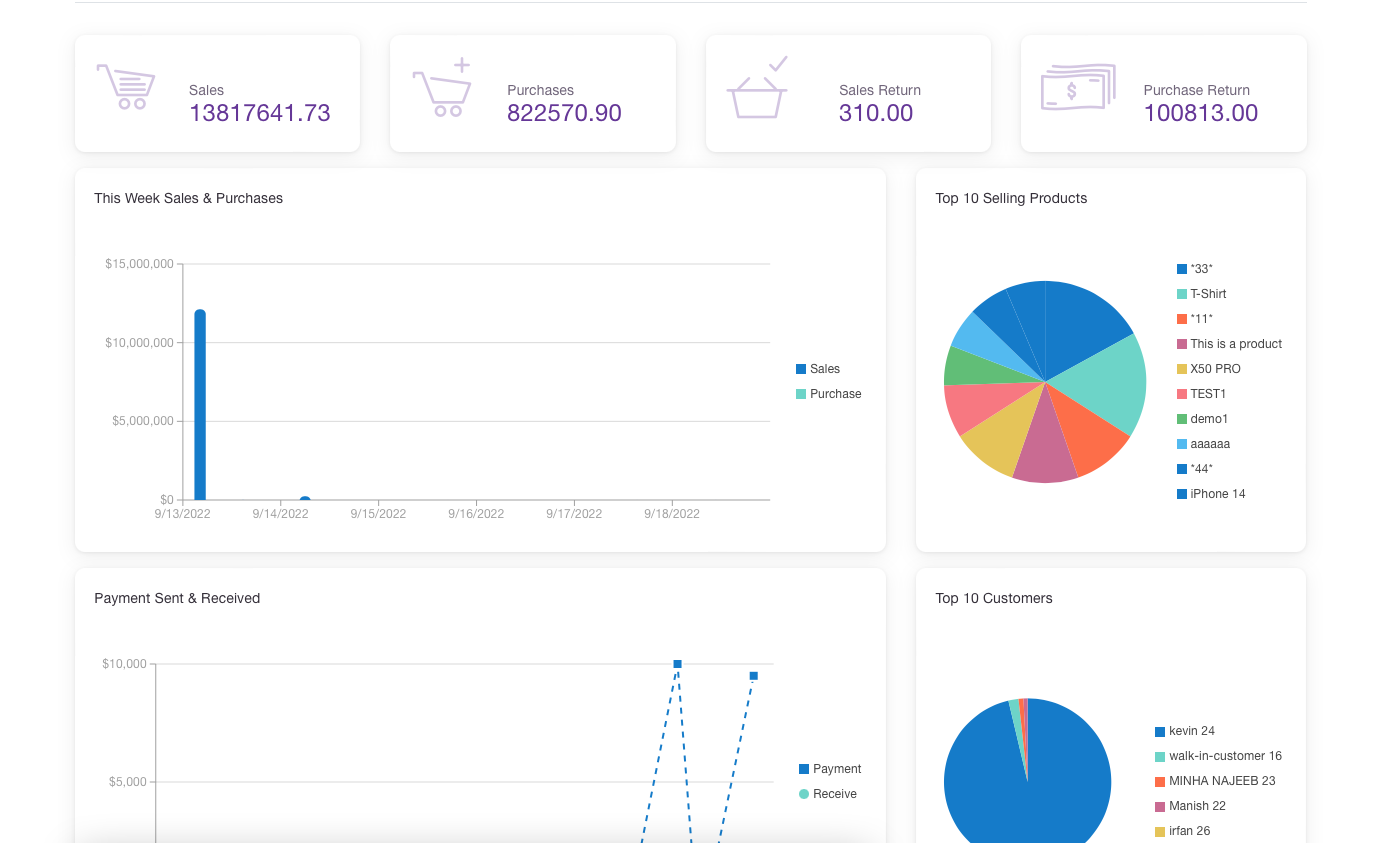Click the iPhone 14 legend entry

coord(1217,494)
